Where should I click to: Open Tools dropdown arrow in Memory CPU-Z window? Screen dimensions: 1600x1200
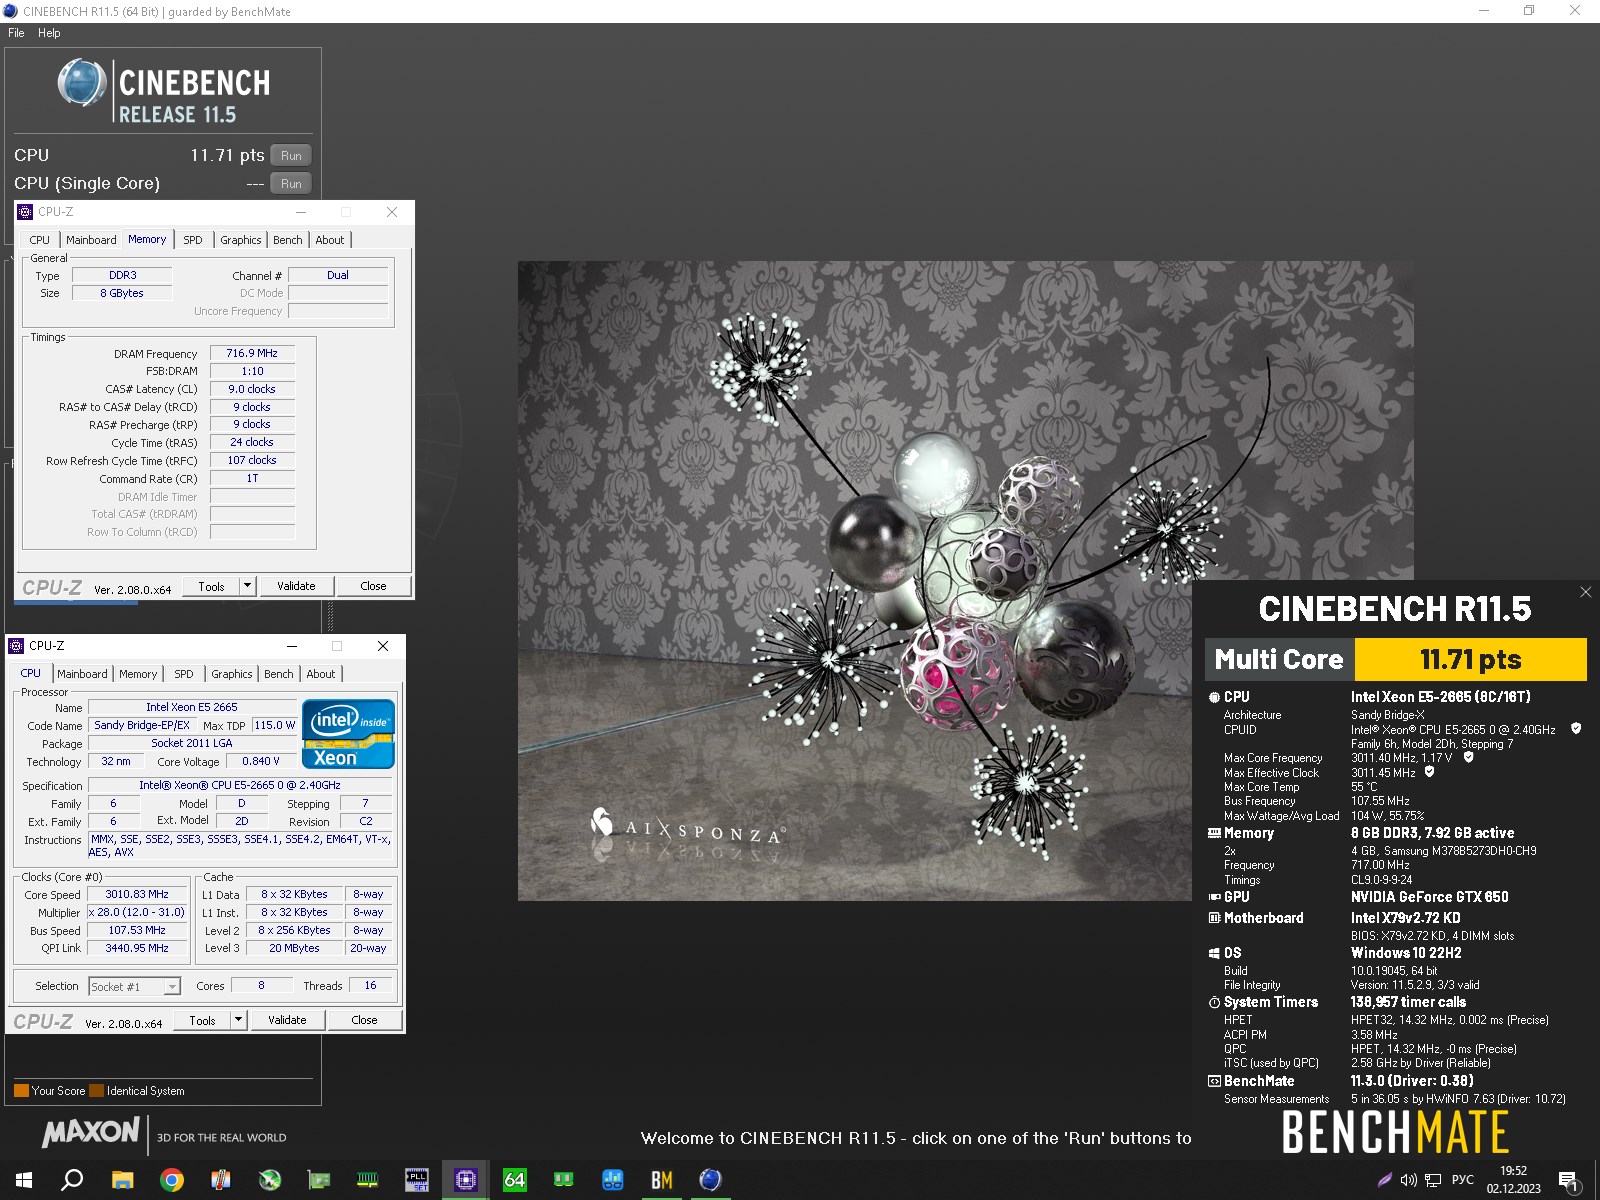click(x=248, y=586)
